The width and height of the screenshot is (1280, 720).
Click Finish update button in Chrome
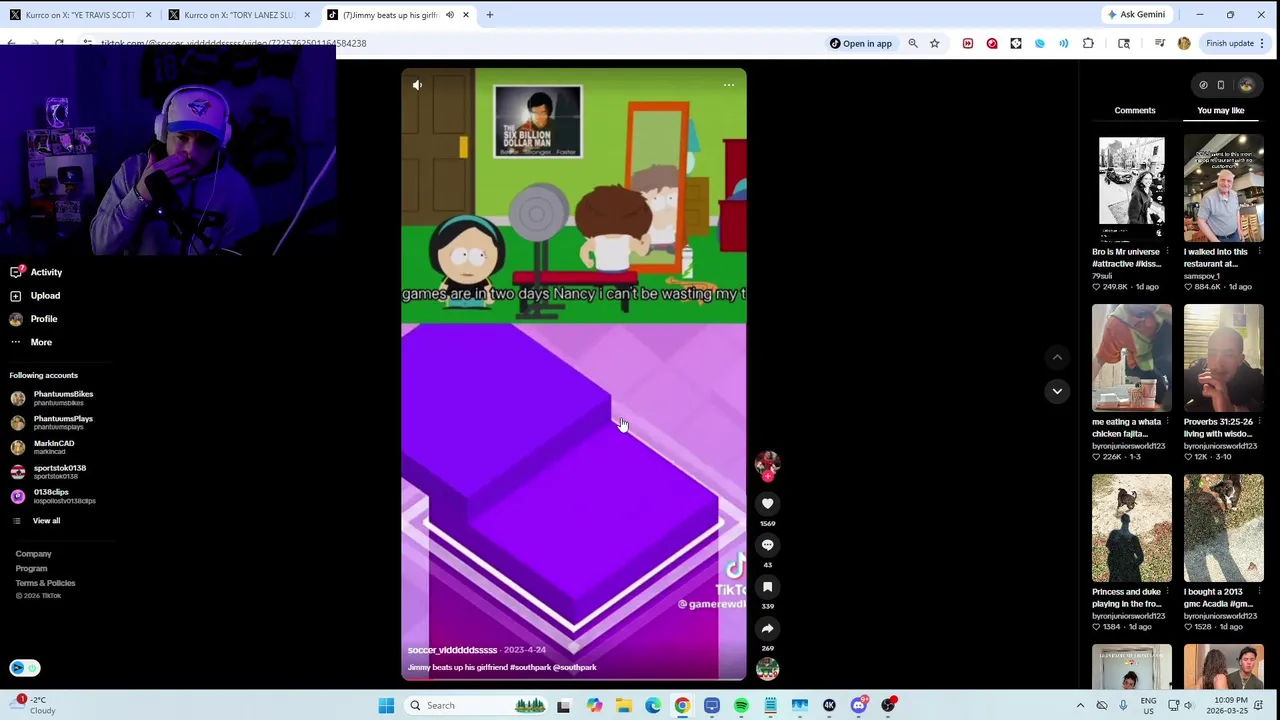(1236, 43)
